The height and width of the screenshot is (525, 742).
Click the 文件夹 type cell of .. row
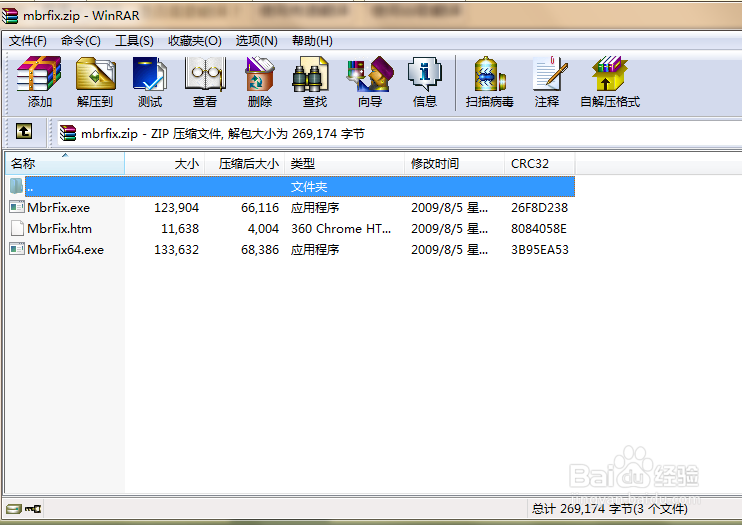[309, 187]
